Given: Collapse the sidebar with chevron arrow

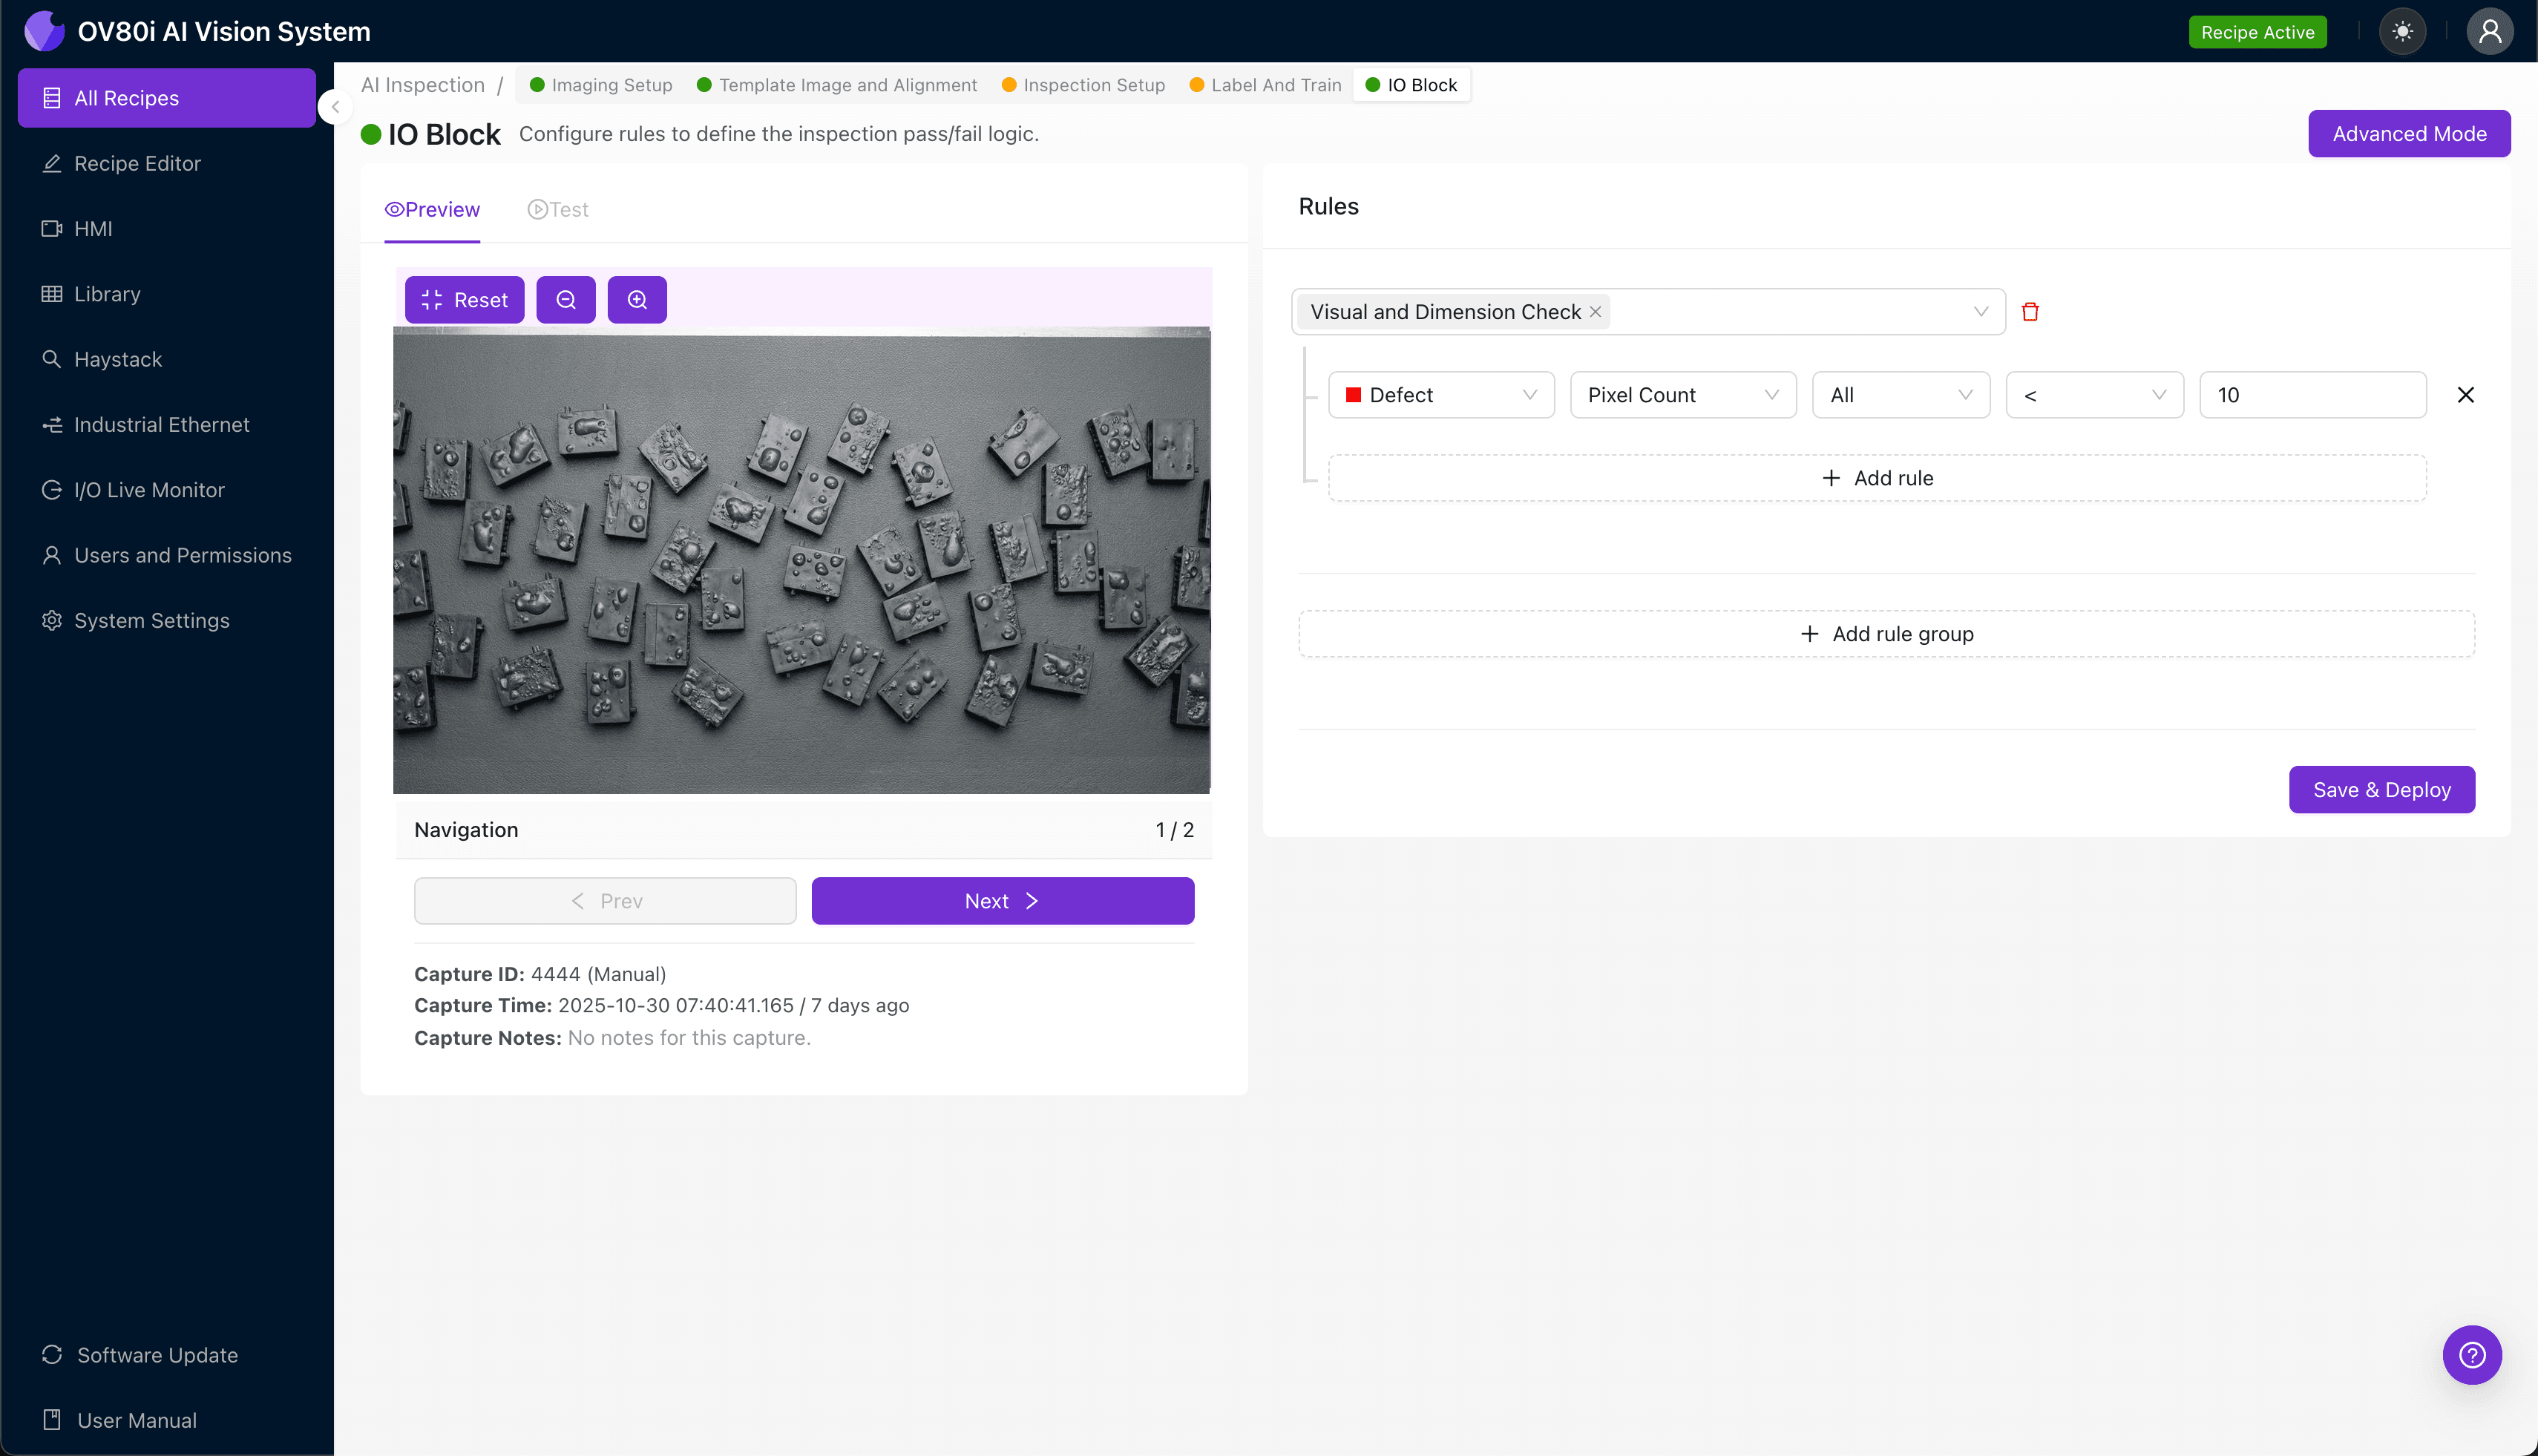Looking at the screenshot, I should 336,107.
